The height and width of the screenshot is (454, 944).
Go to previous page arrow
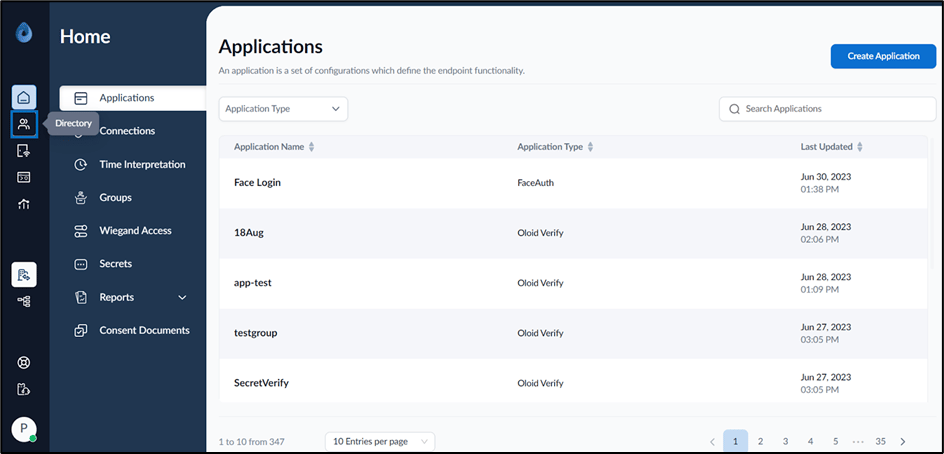click(712, 441)
